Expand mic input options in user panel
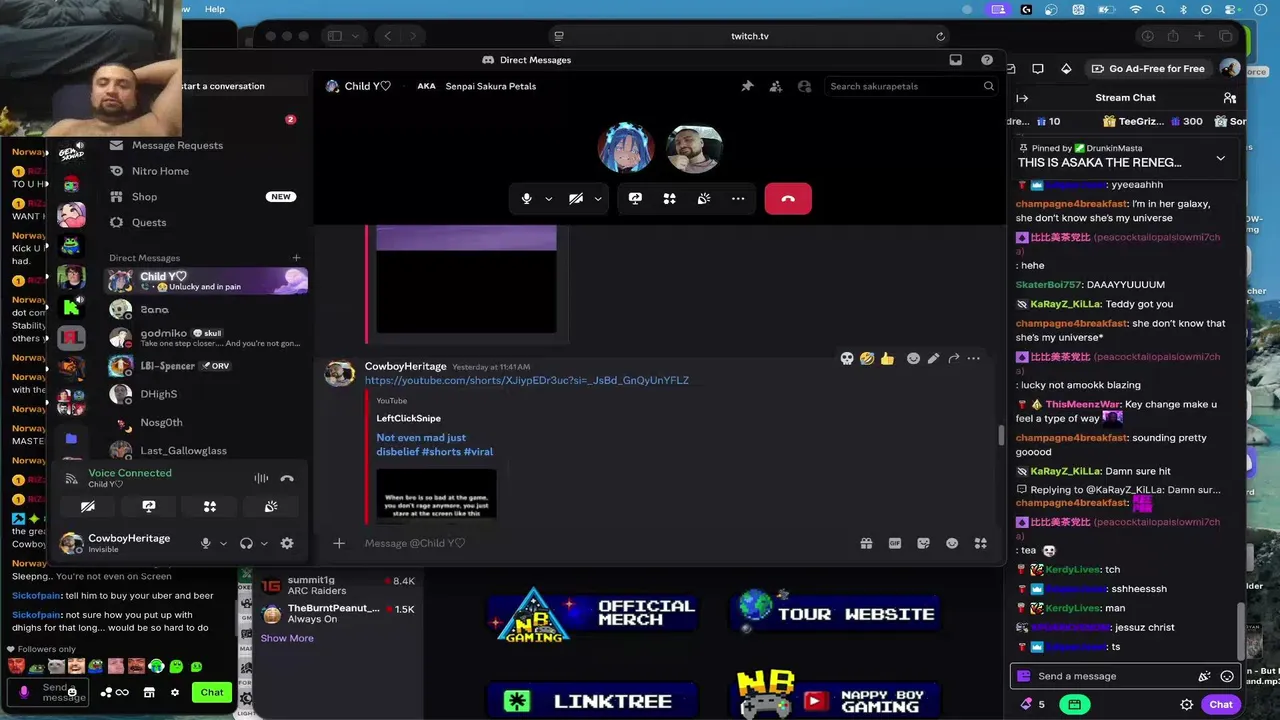1280x720 pixels. 223,543
